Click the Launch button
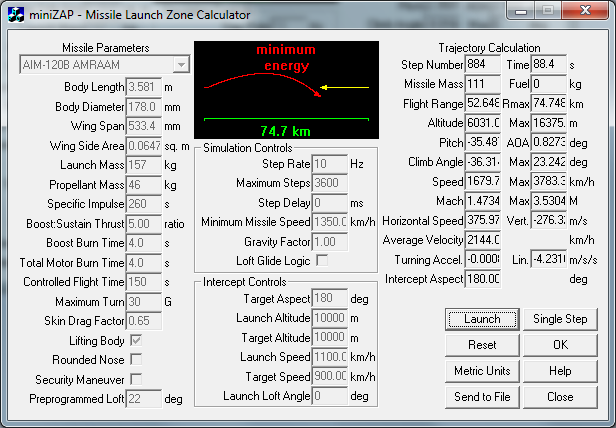This screenshot has width=616, height=428. [482, 319]
